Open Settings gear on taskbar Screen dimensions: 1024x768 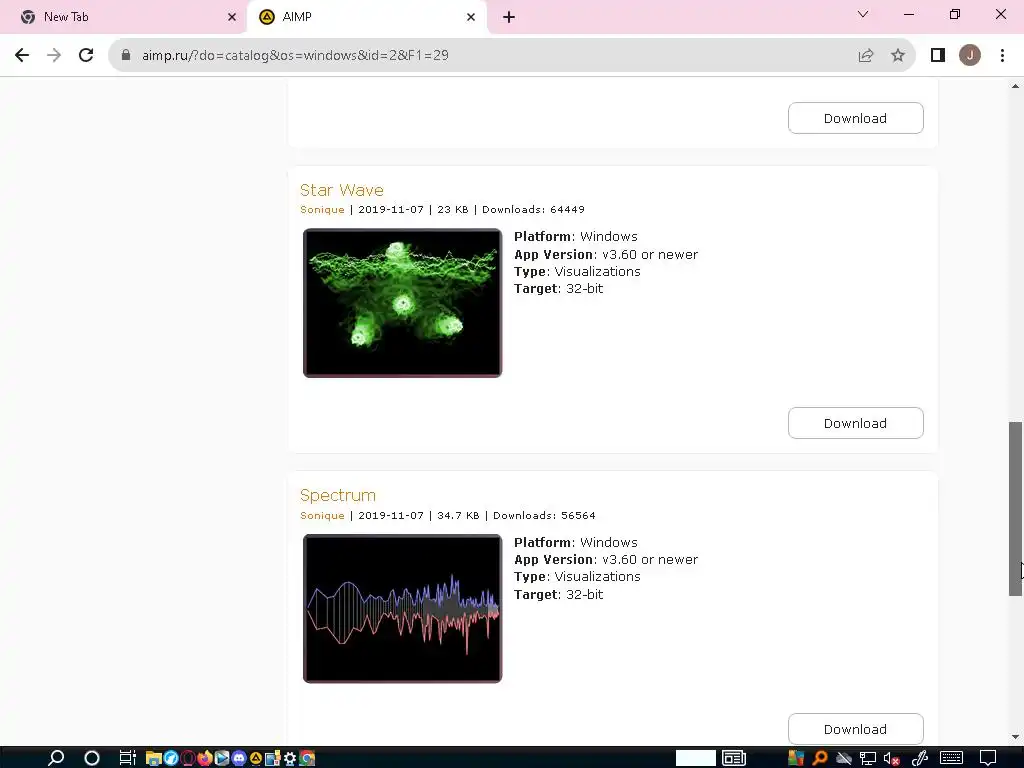point(289,758)
